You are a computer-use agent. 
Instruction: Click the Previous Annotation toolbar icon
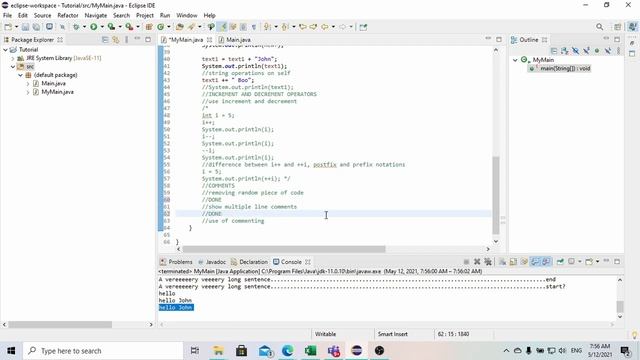pos(285,27)
